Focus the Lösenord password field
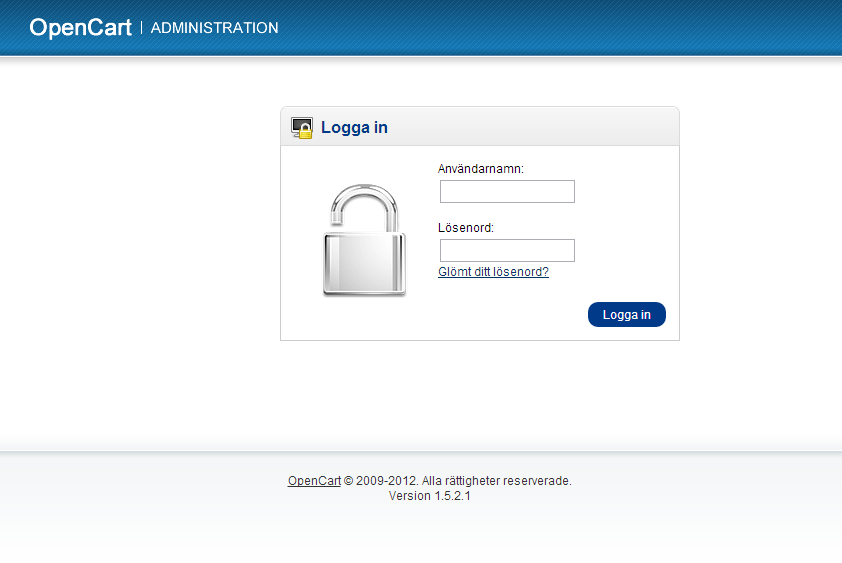The image size is (842, 563). point(507,250)
